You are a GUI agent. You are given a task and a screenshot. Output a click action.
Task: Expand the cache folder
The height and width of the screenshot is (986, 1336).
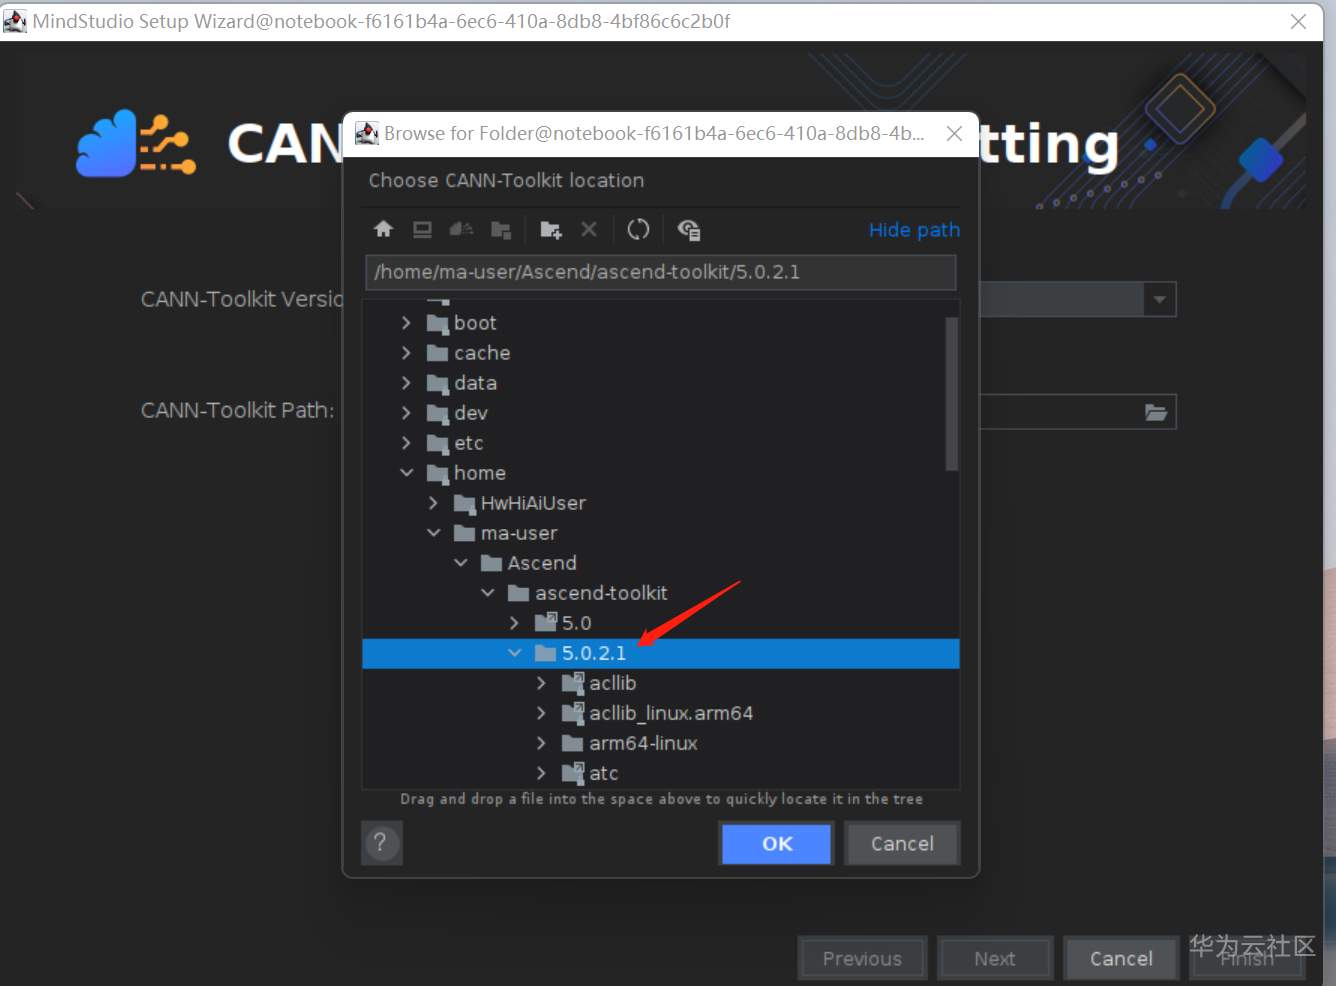click(405, 353)
